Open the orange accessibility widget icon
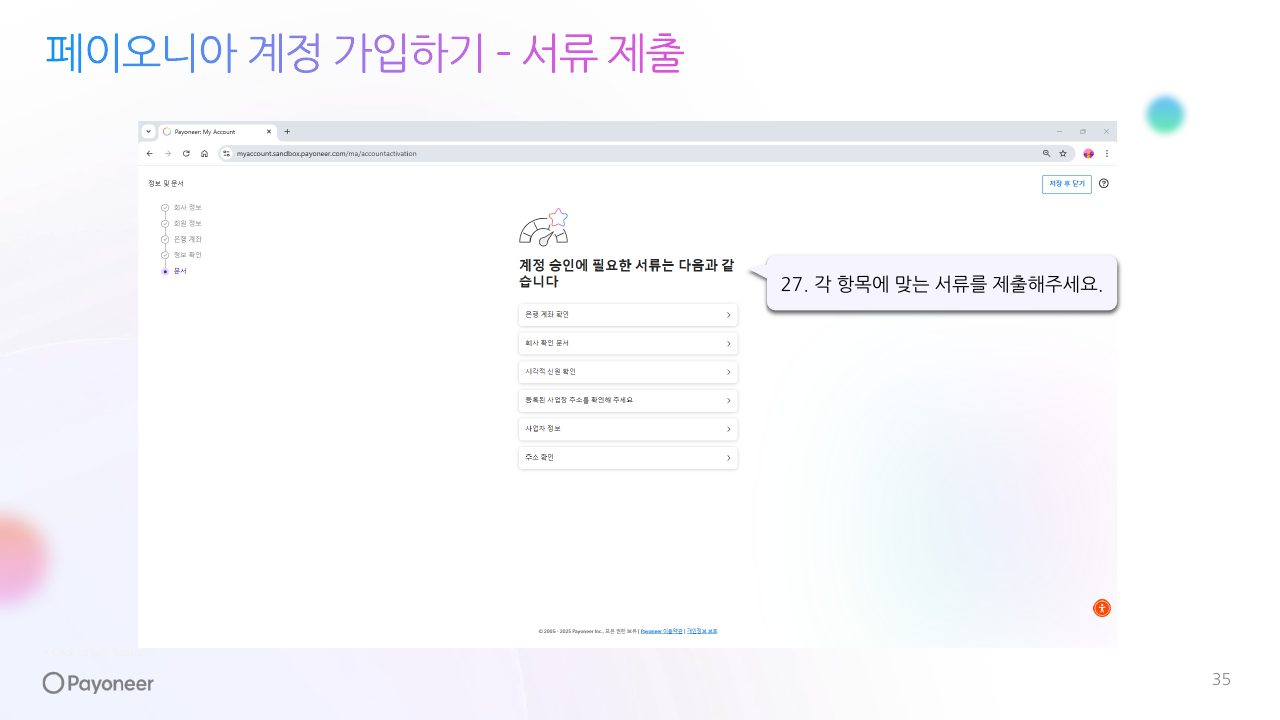 tap(1101, 608)
